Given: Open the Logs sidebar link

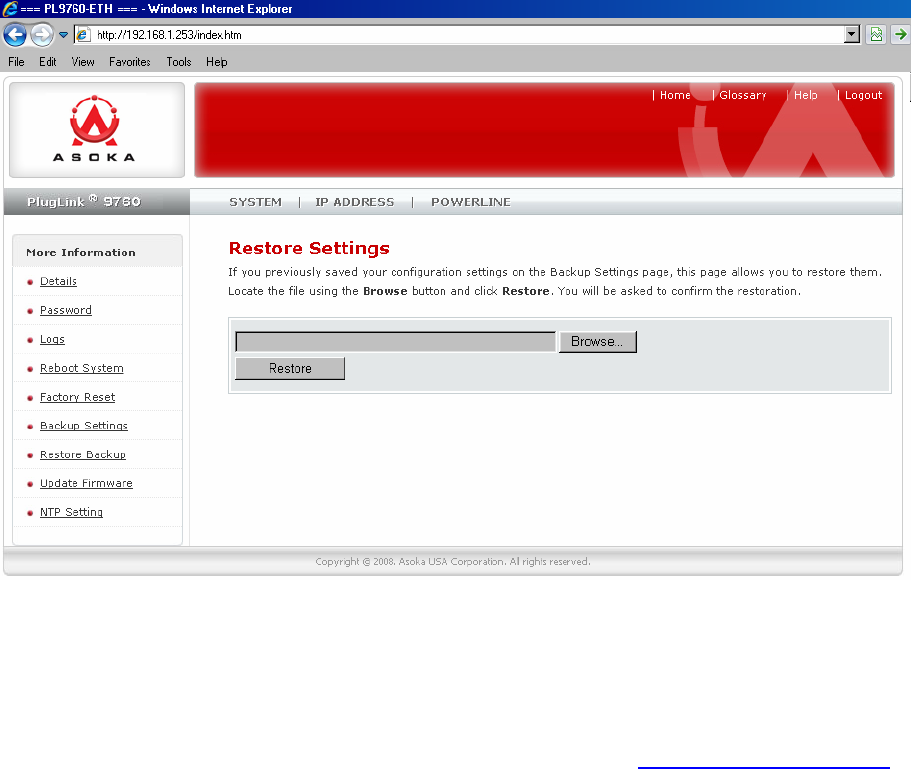Looking at the screenshot, I should [52, 339].
